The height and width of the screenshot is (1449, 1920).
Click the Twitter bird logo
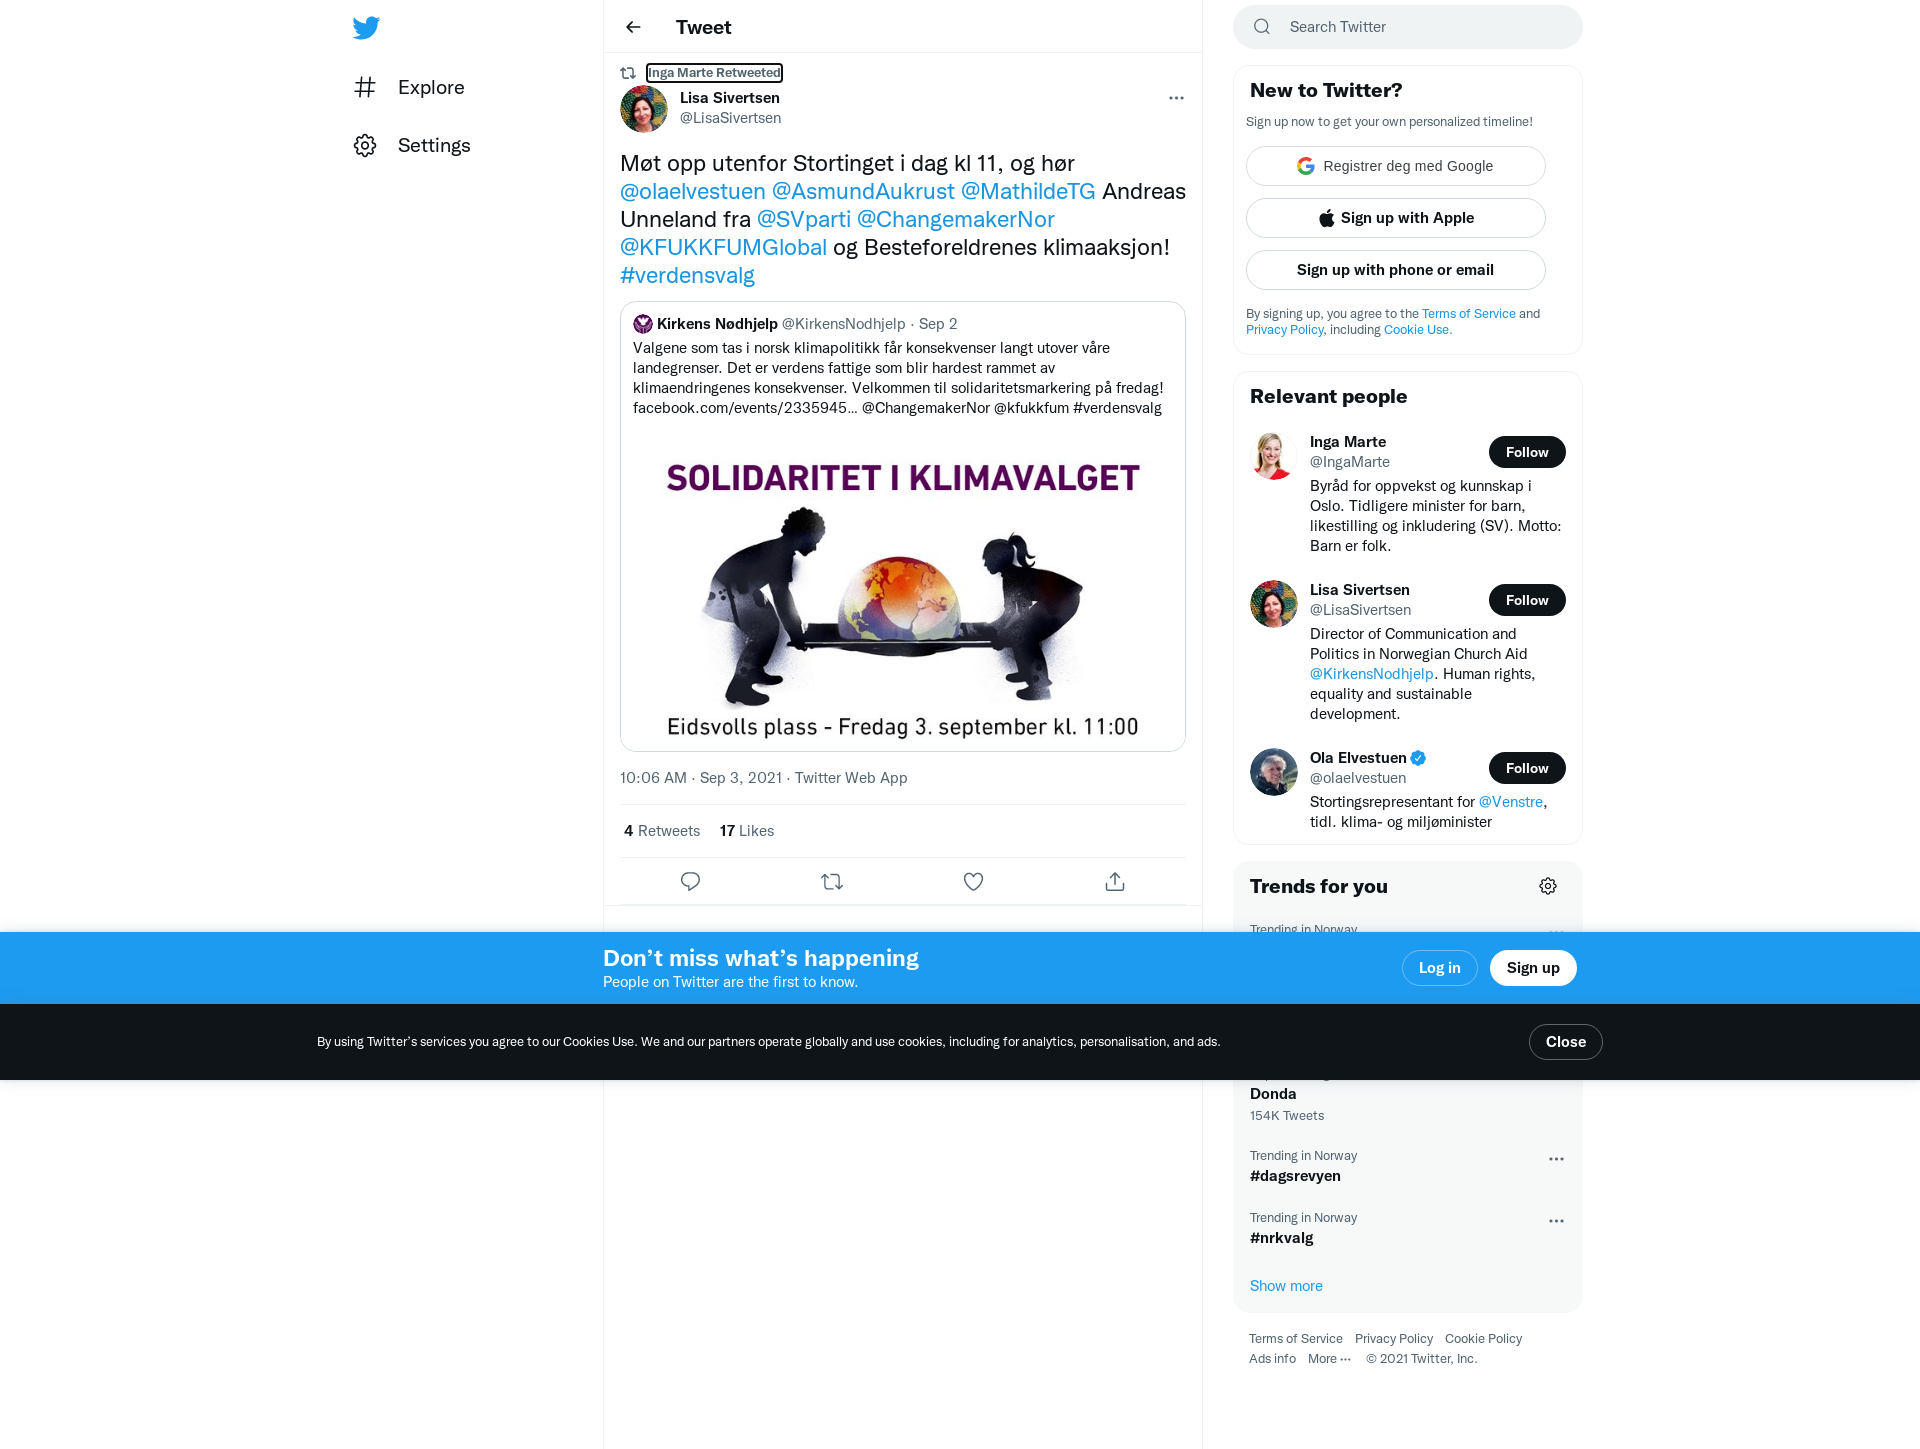[366, 27]
